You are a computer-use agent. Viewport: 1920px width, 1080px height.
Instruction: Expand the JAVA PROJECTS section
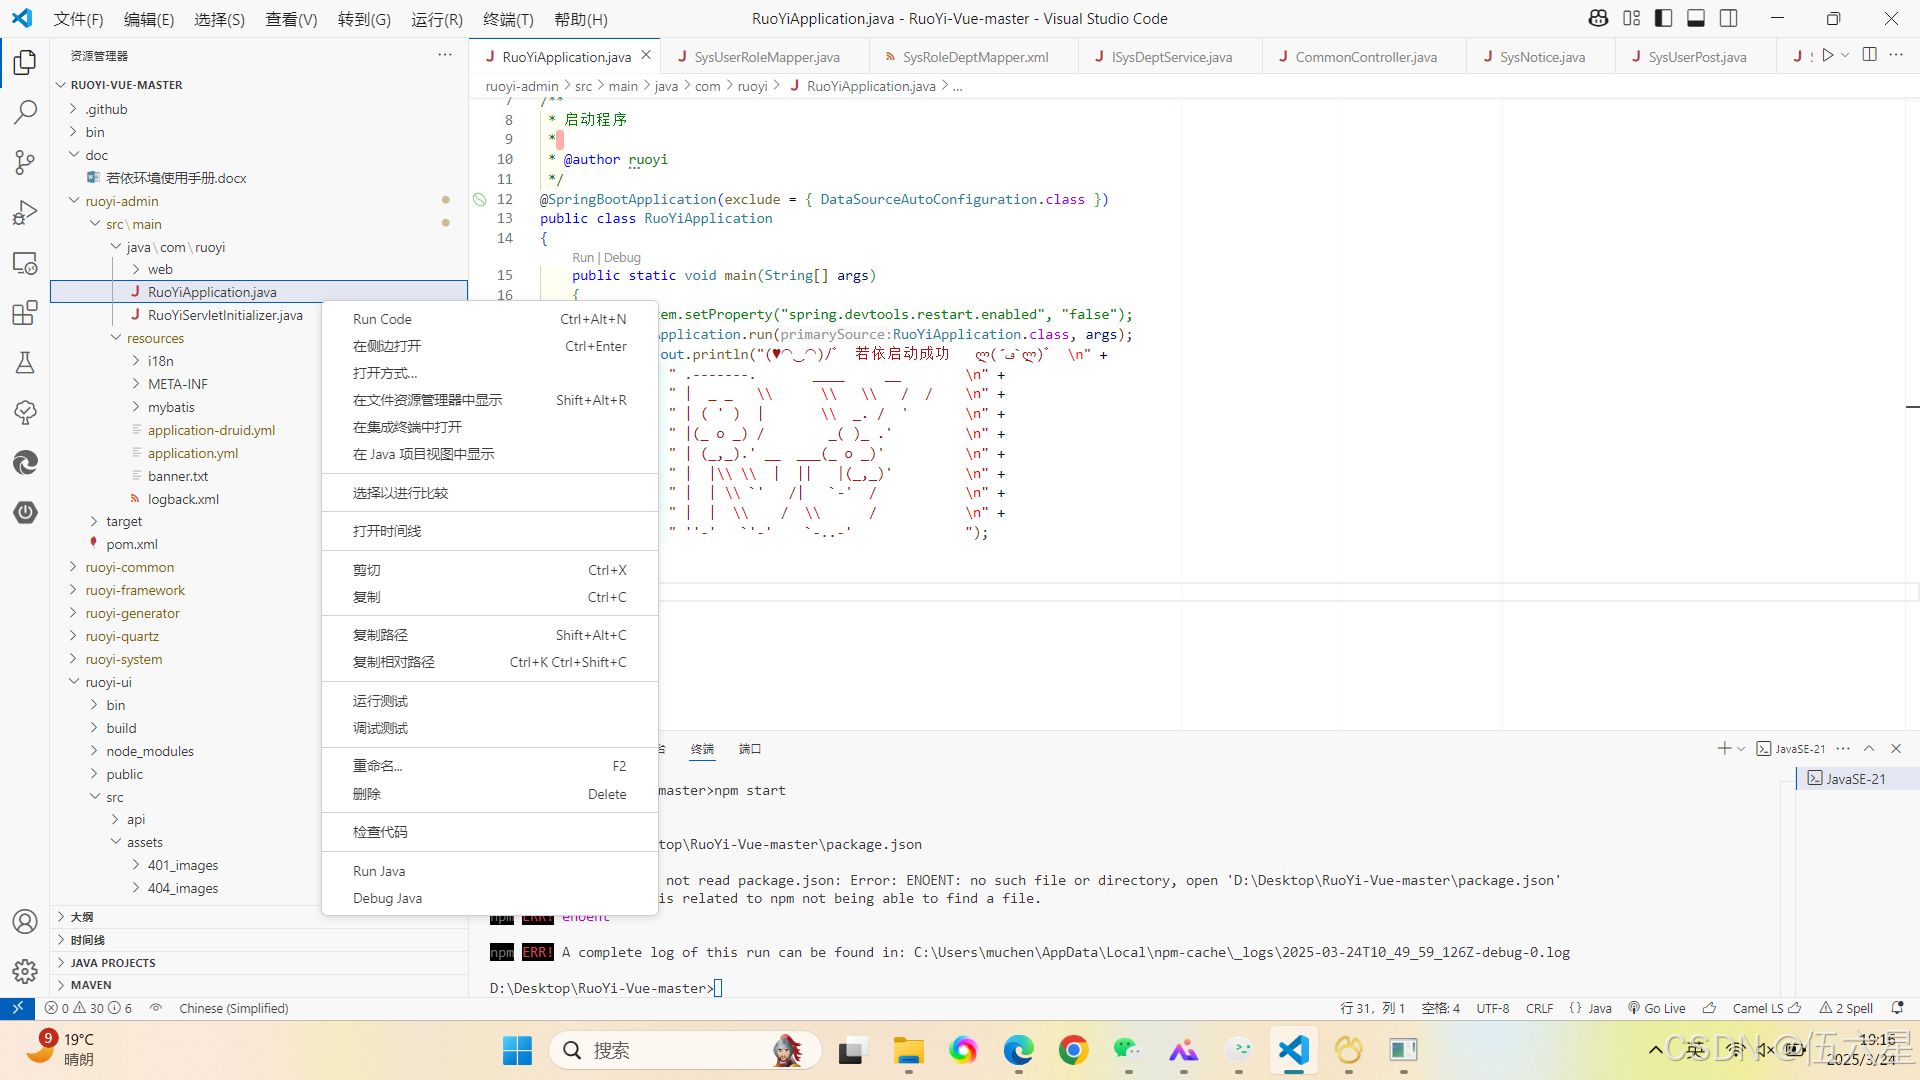point(112,962)
